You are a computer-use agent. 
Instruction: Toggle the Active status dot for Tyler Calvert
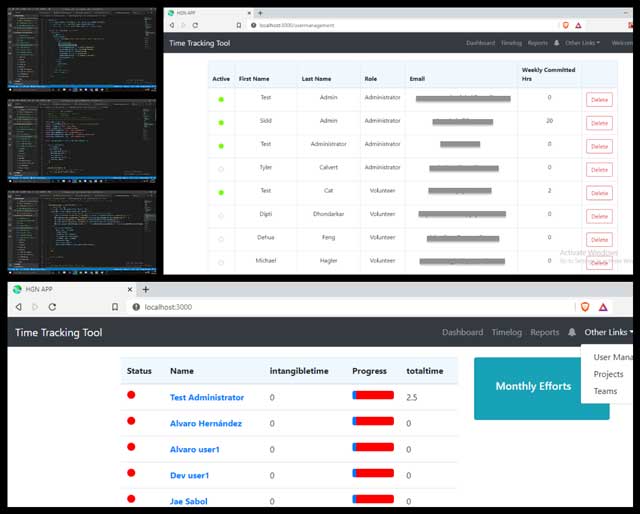coord(221,168)
